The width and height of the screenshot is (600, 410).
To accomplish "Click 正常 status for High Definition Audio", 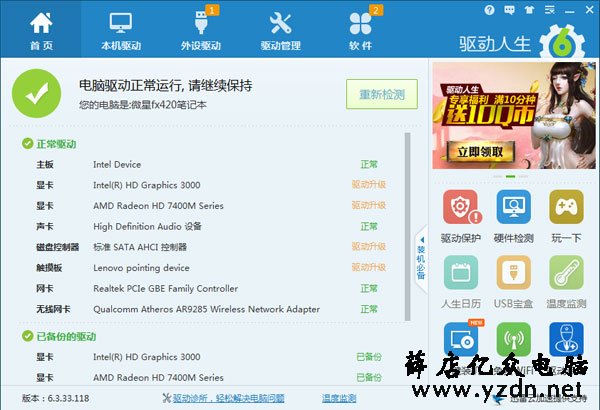I will 369,227.
